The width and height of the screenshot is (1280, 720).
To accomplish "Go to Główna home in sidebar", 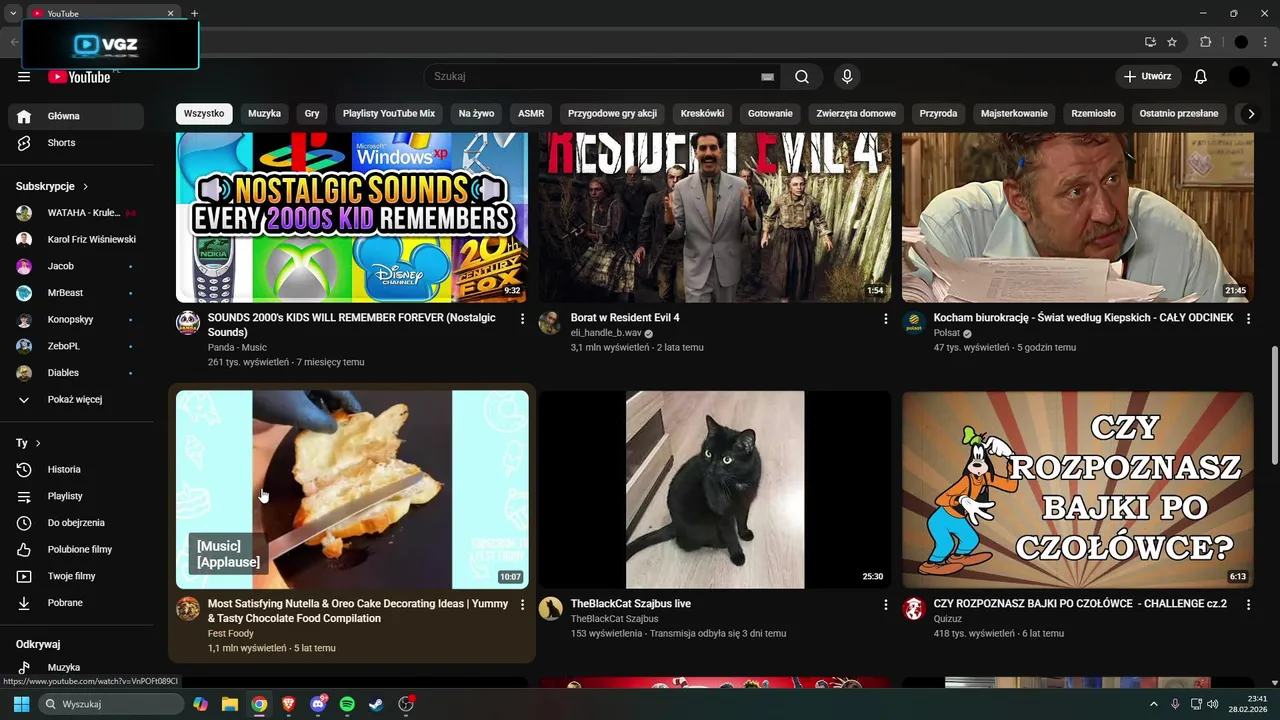I will 76,116.
